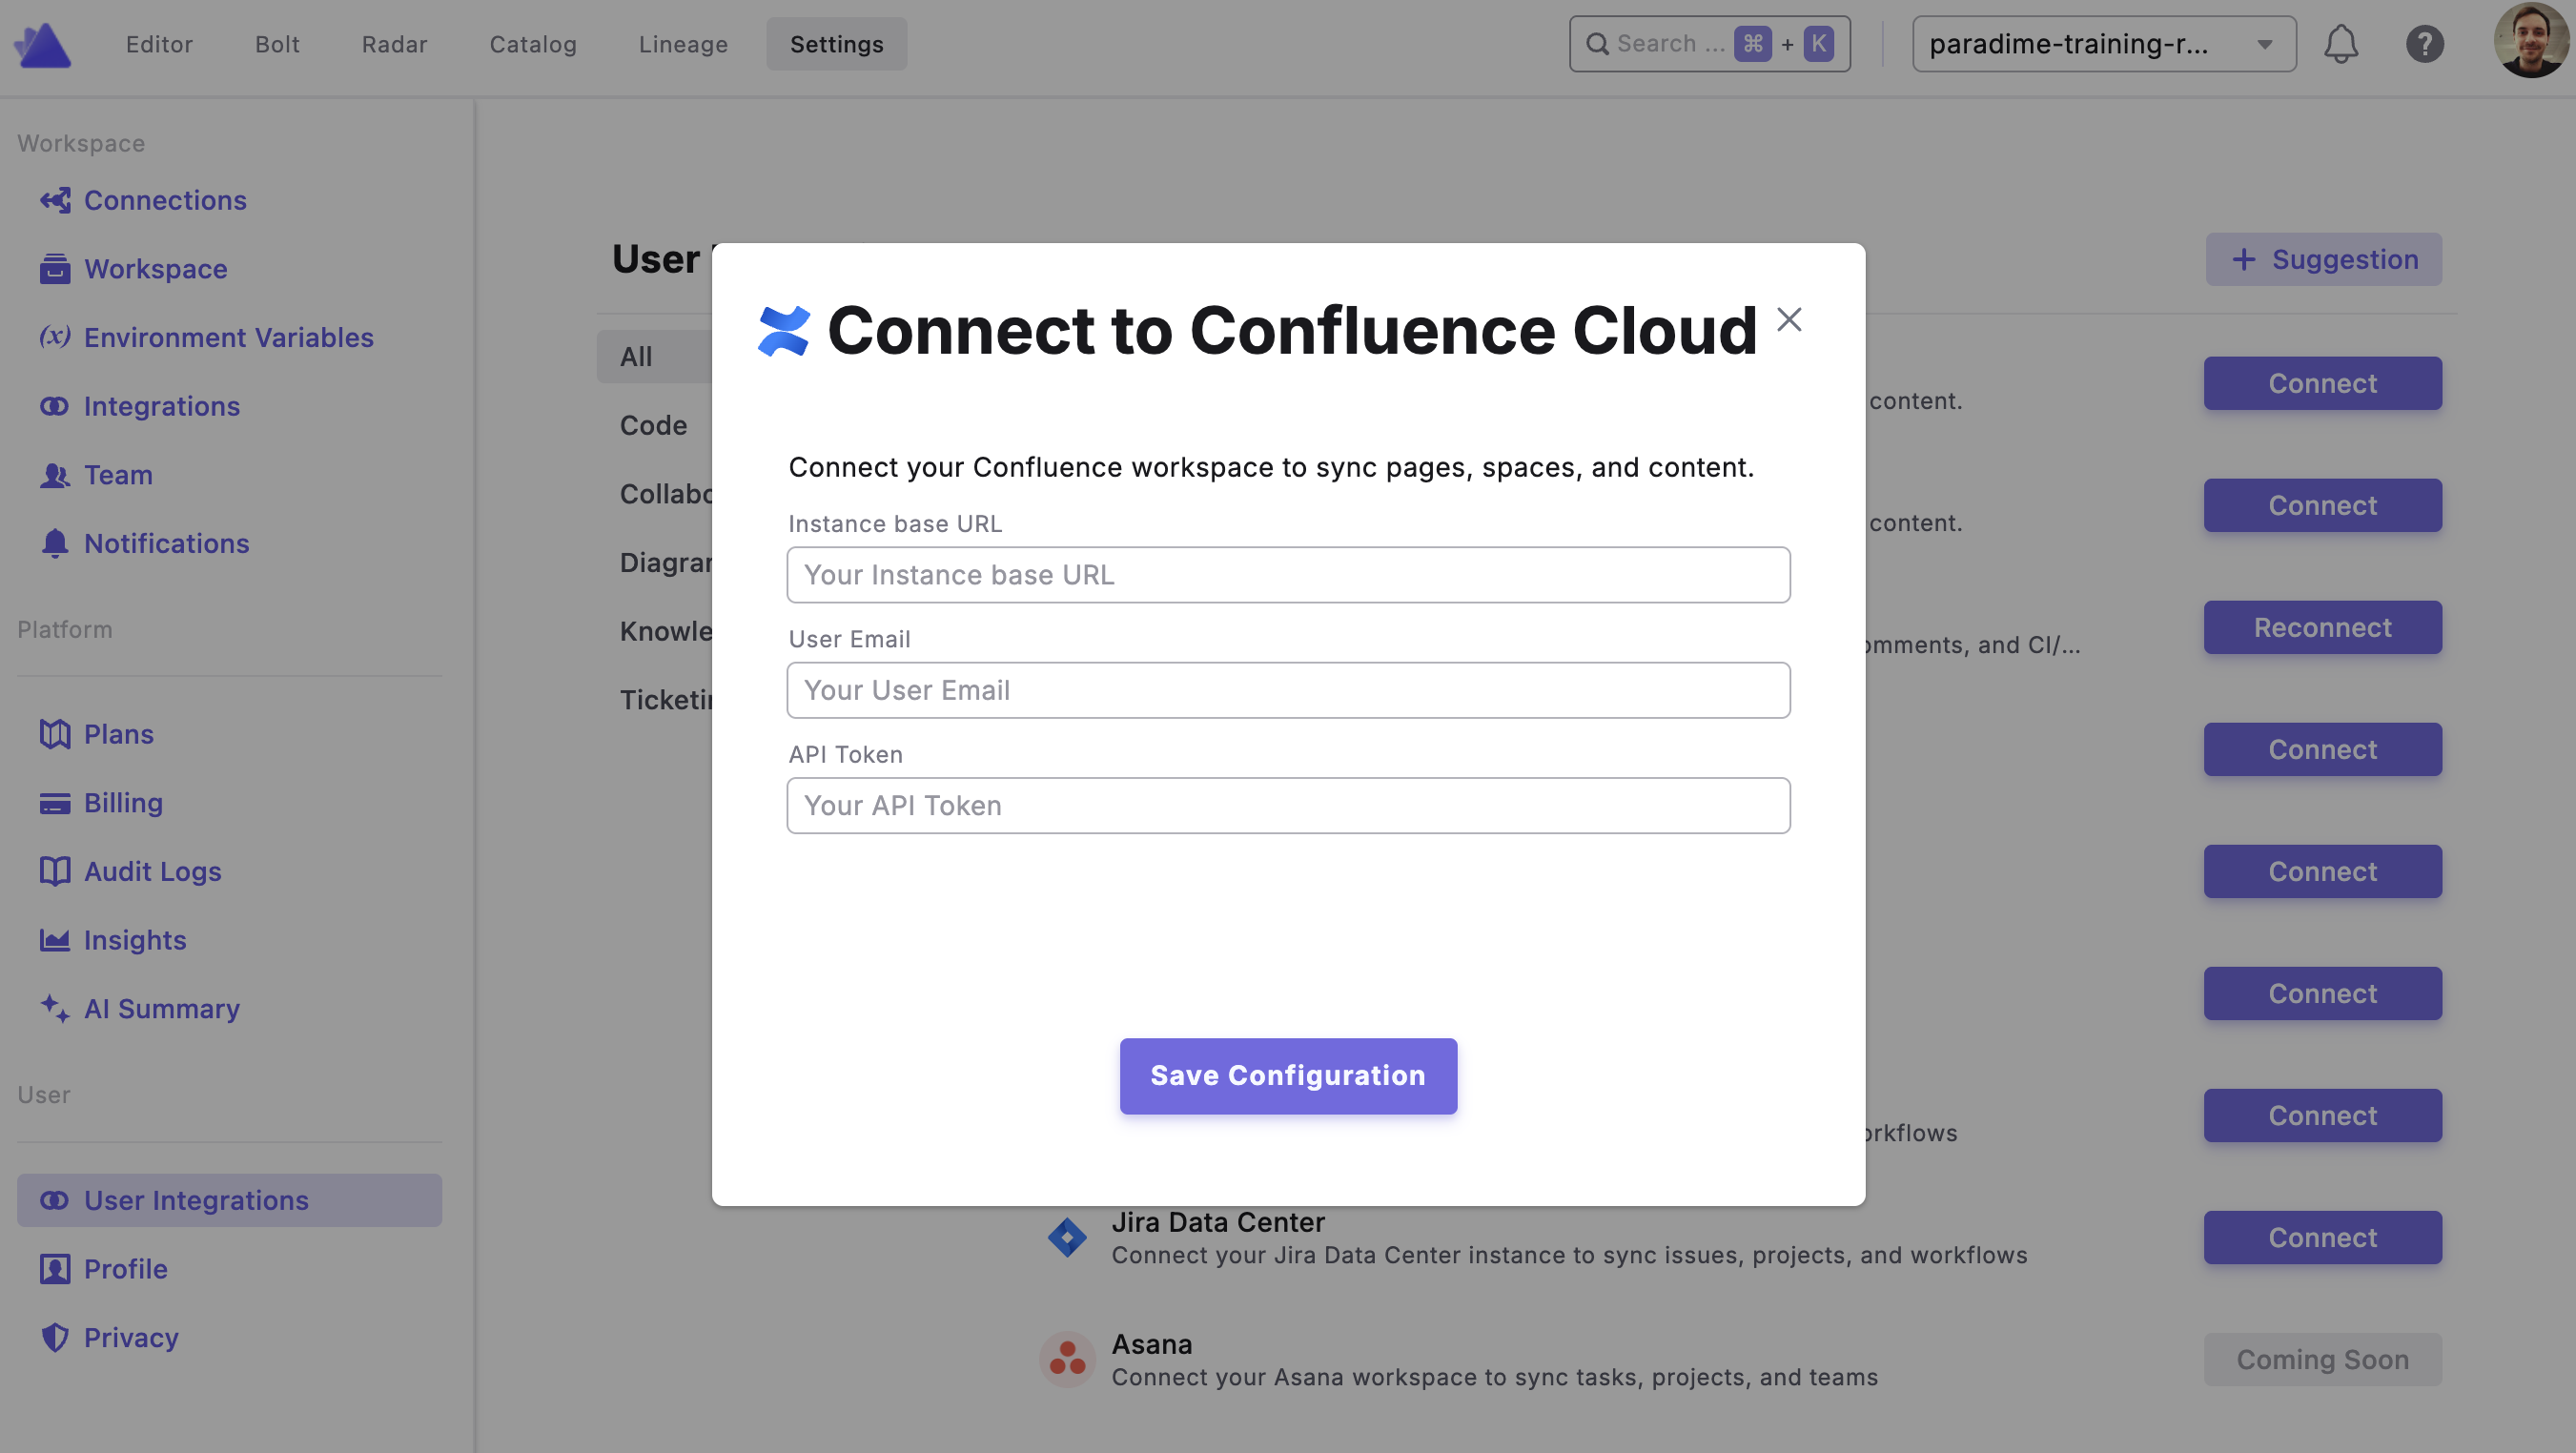
Task: Go to AI Summary page
Action: (x=161, y=1008)
